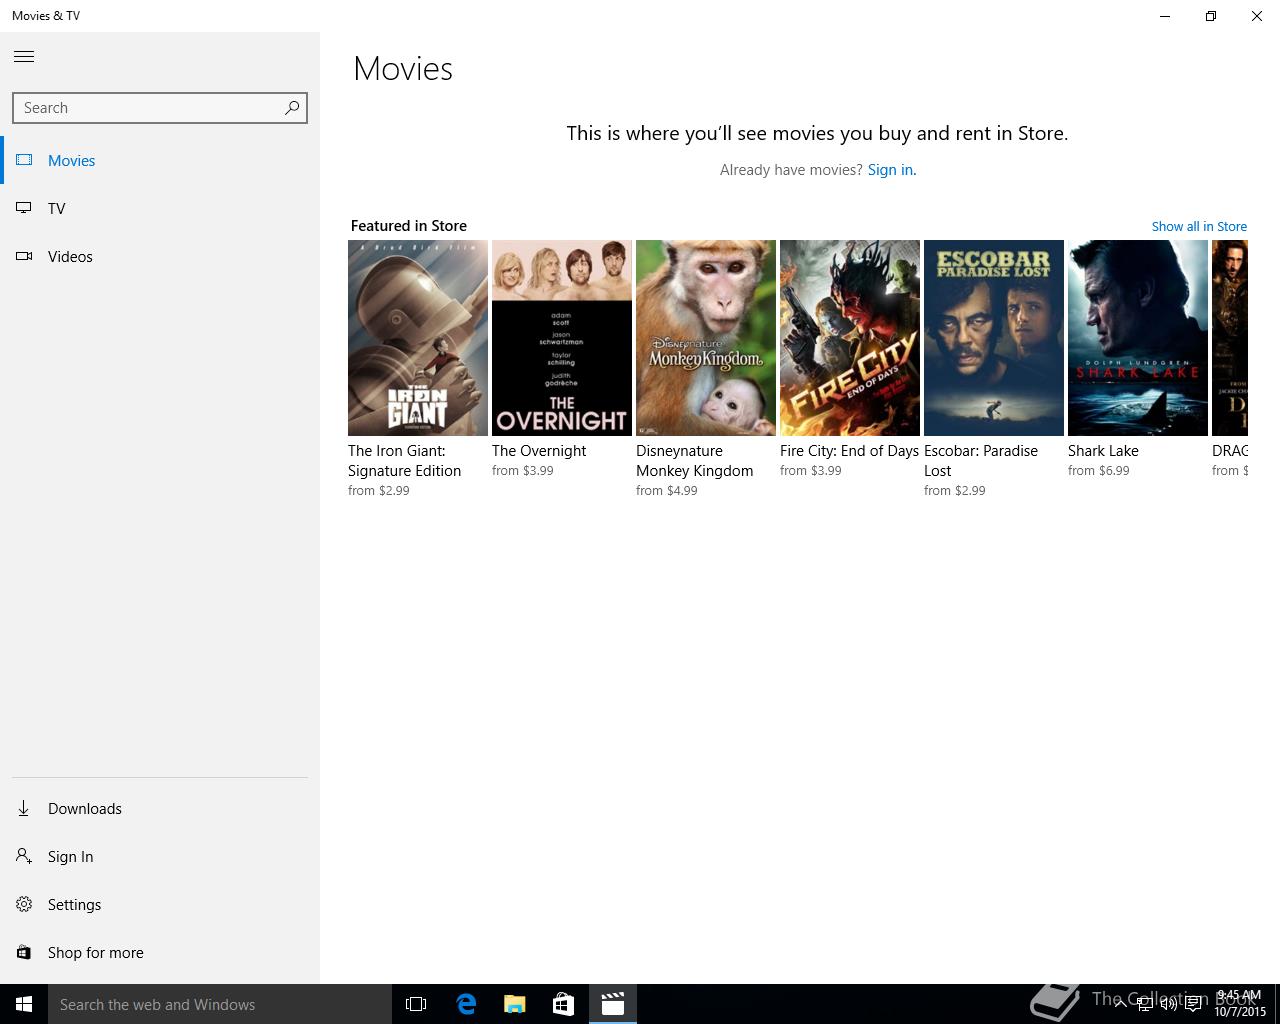
Task: Open Escobar: Paradise Lost poster
Action: (994, 338)
